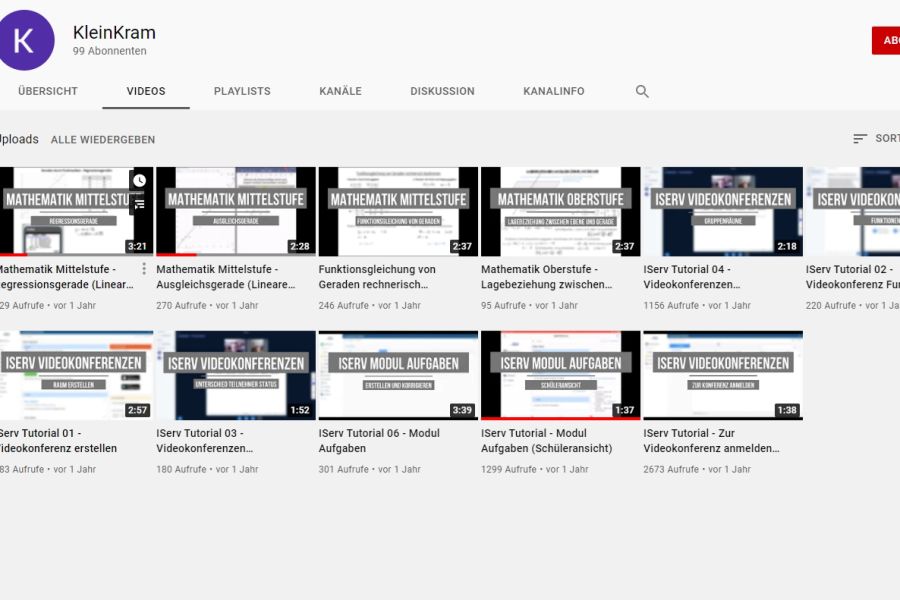Viewport: 900px width, 600px height.
Task: Click '1299 Aufrufe' under Schüleransicht video
Action: coord(509,469)
